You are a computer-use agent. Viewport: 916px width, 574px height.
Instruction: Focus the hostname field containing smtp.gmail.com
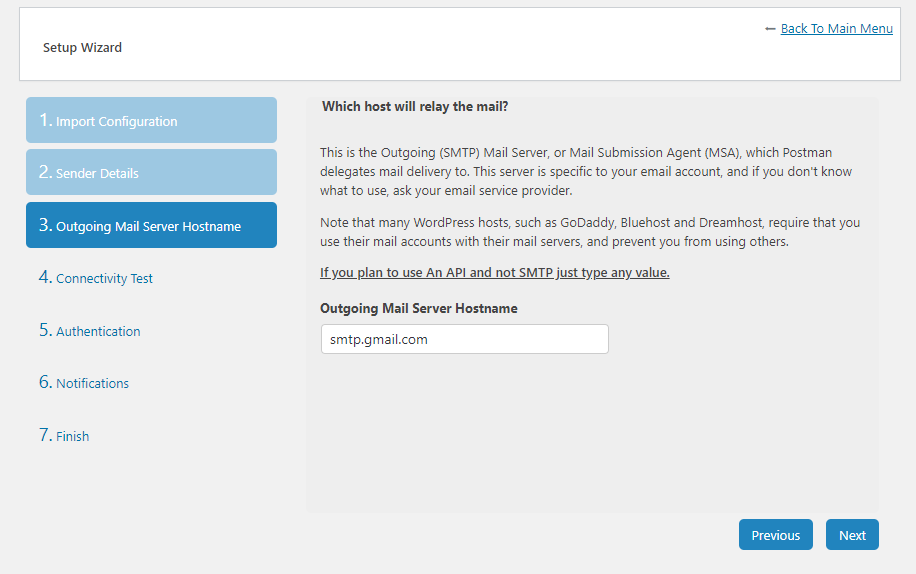point(464,339)
